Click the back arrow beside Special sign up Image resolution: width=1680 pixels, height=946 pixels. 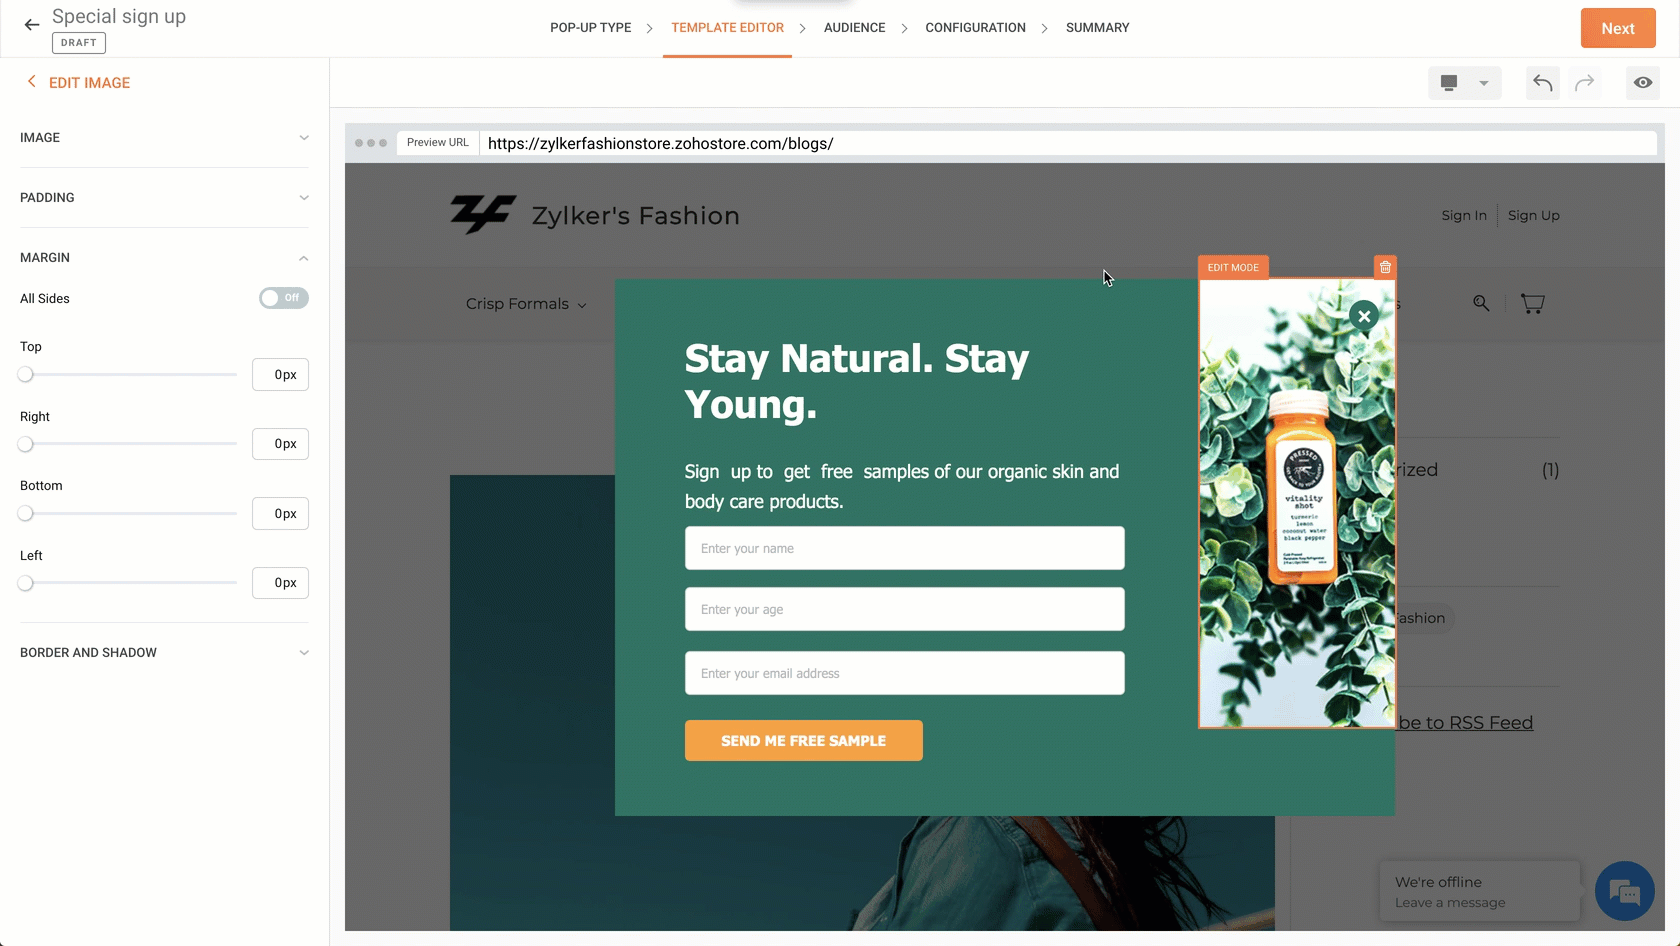pyautogui.click(x=32, y=25)
